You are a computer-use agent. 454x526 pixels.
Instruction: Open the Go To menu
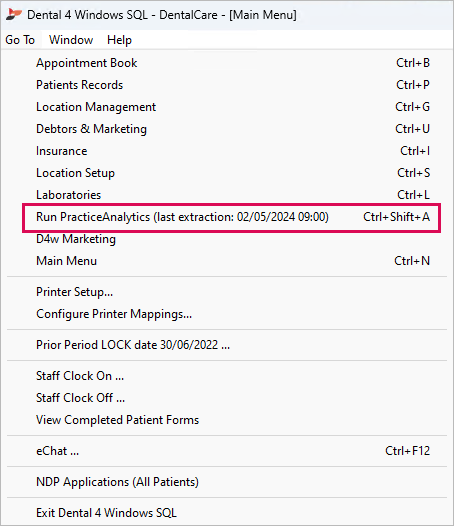pyautogui.click(x=20, y=40)
